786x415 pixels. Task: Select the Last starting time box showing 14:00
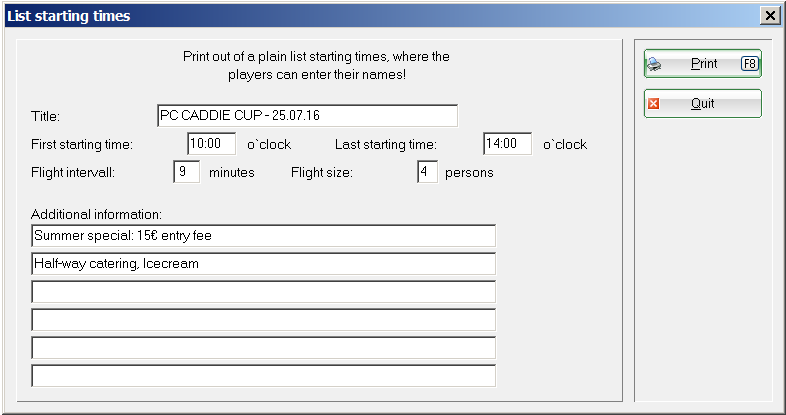[x=507, y=144]
